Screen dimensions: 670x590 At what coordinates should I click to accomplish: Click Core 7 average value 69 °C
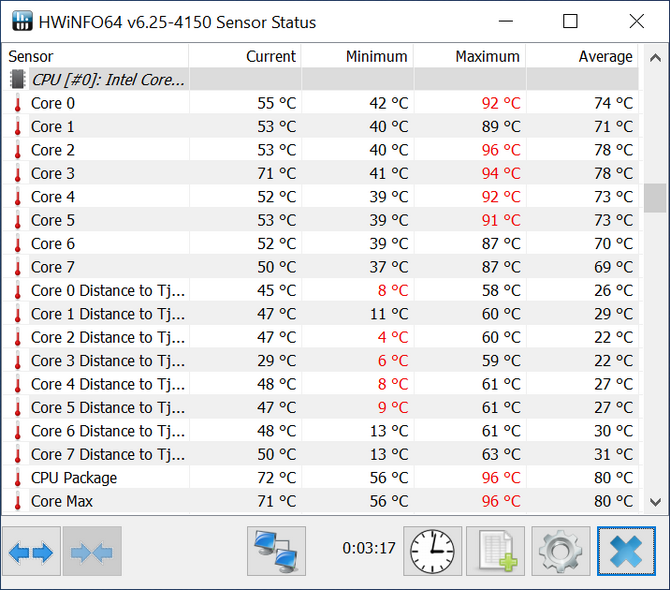(x=614, y=267)
